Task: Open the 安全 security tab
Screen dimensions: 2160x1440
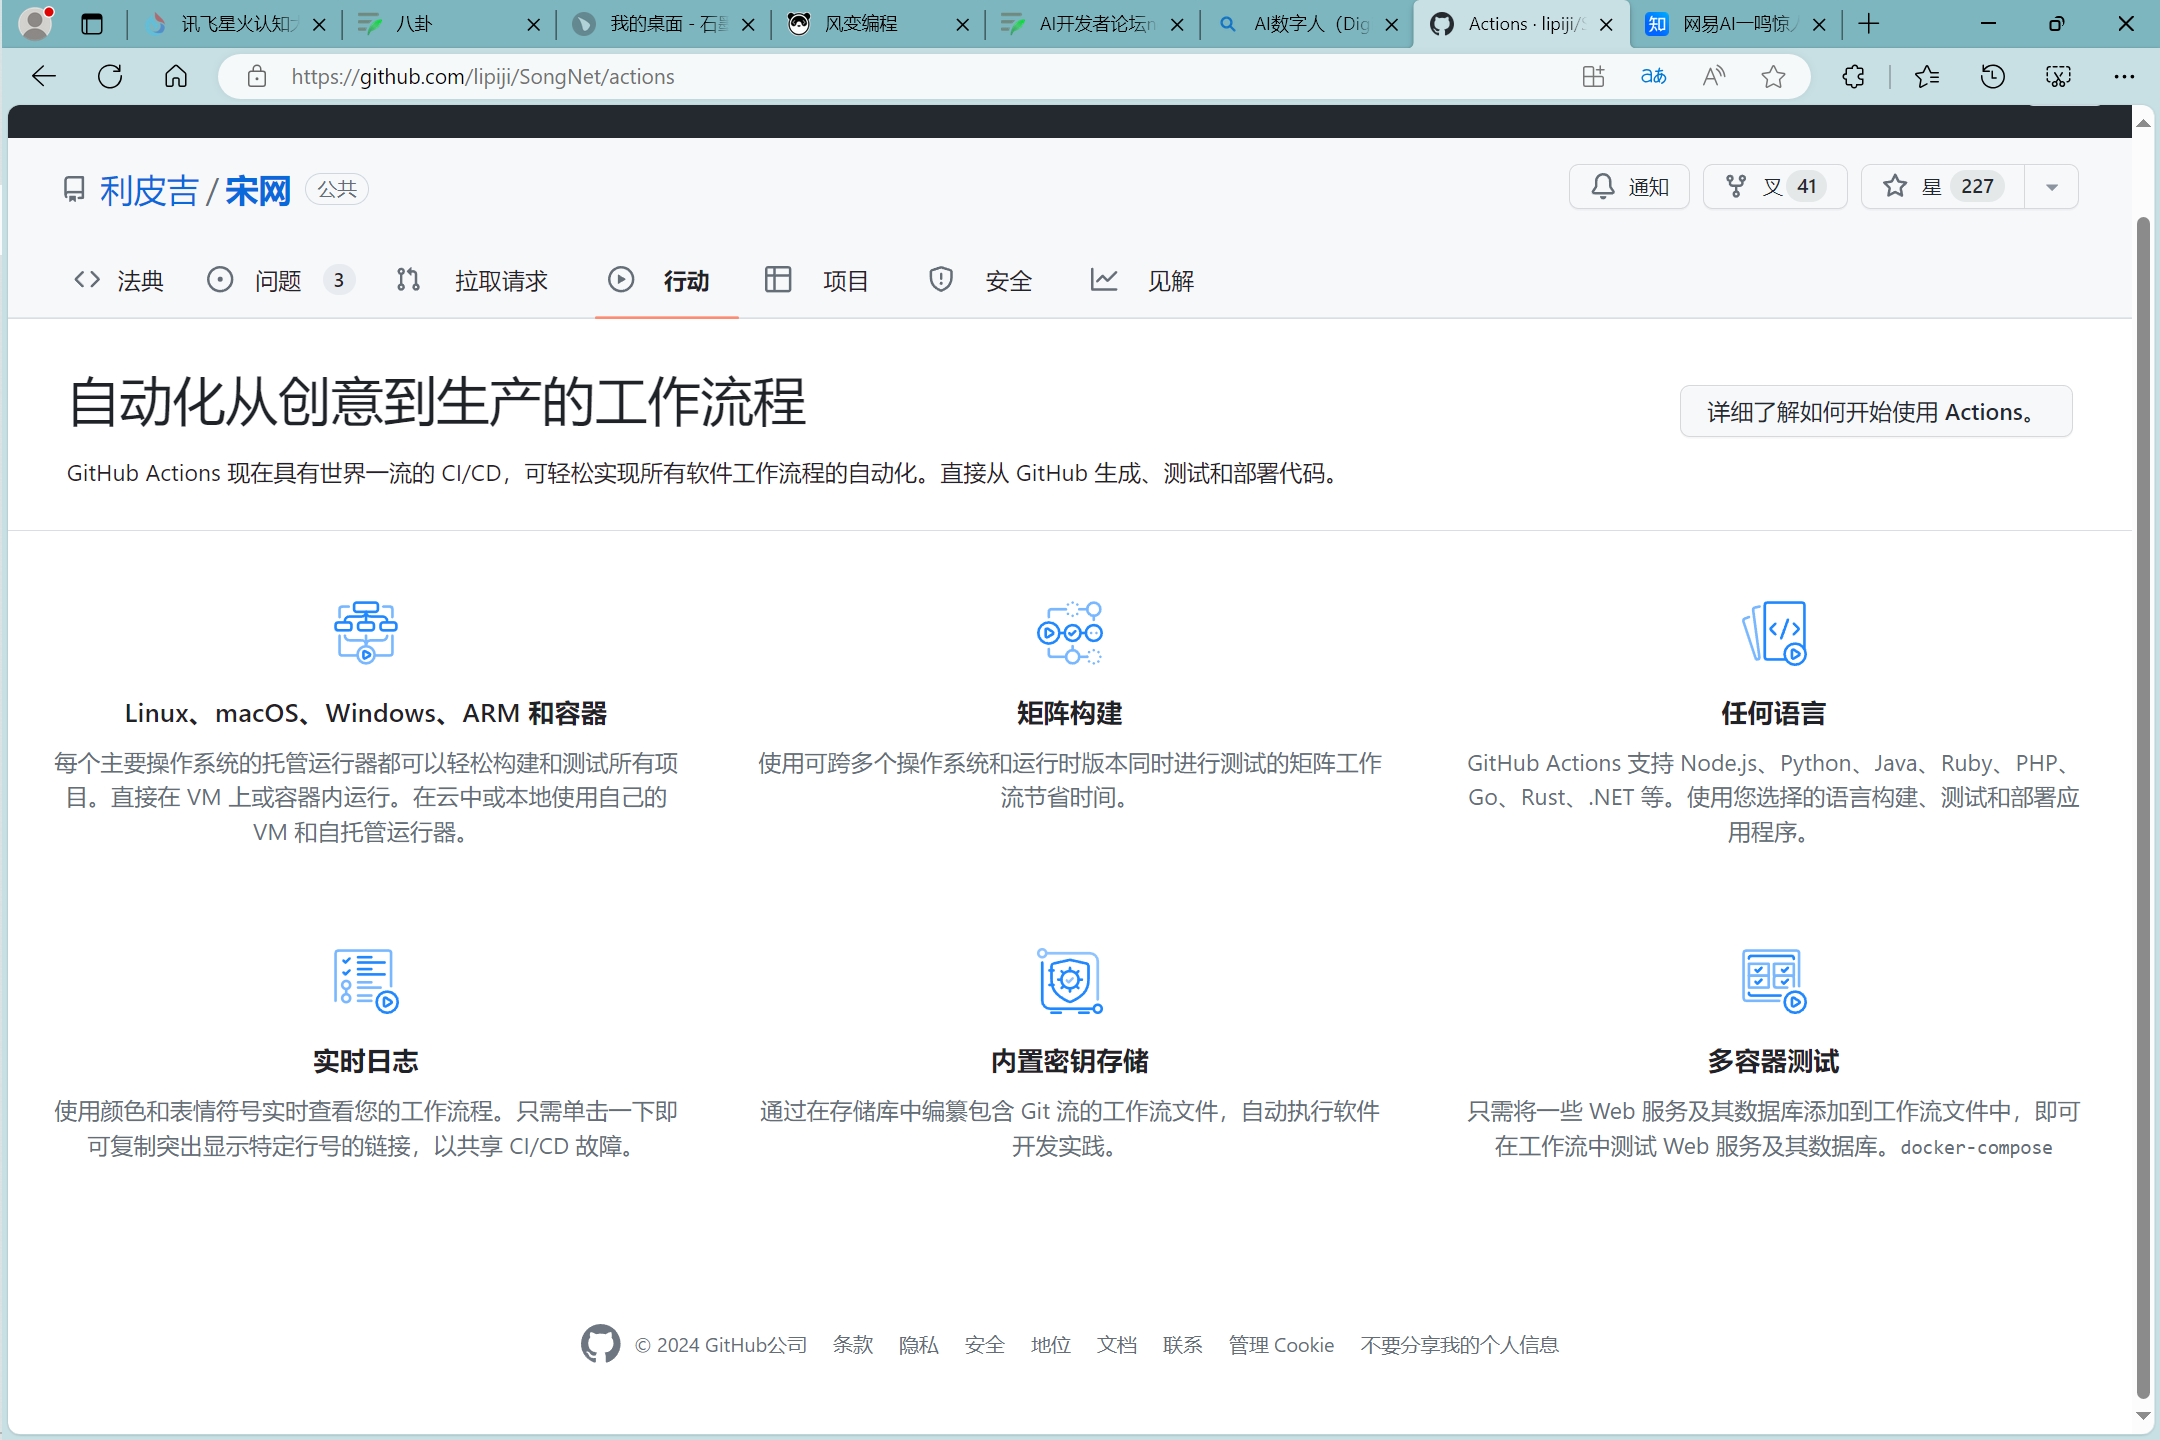Action: (980, 281)
